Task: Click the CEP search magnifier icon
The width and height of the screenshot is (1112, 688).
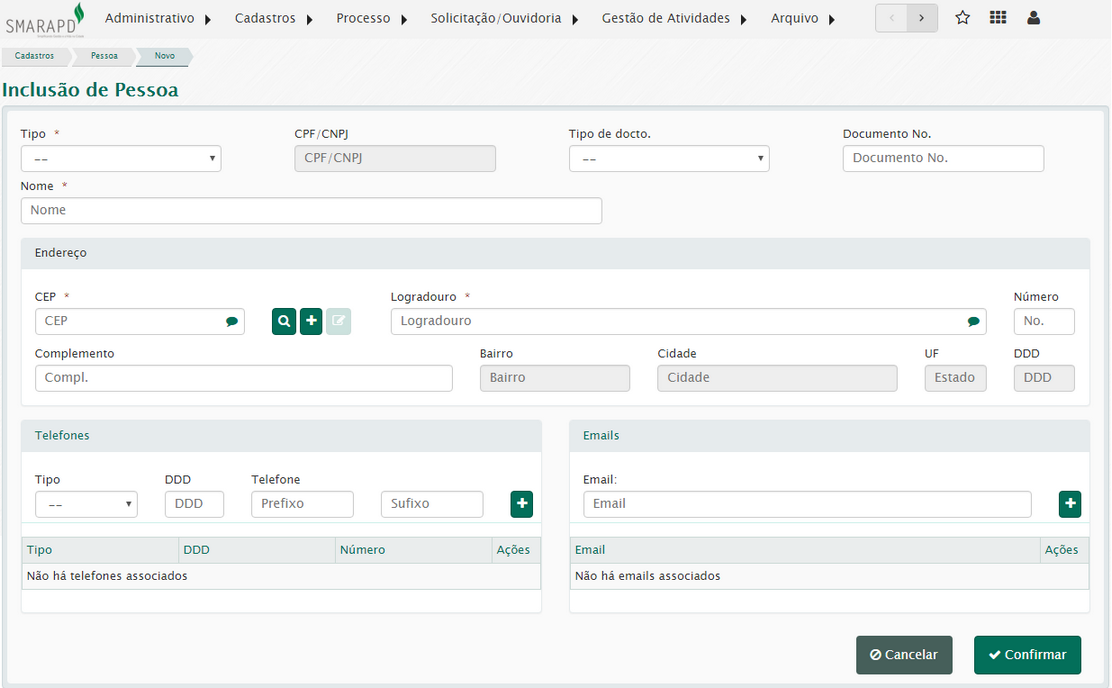Action: click(x=284, y=321)
